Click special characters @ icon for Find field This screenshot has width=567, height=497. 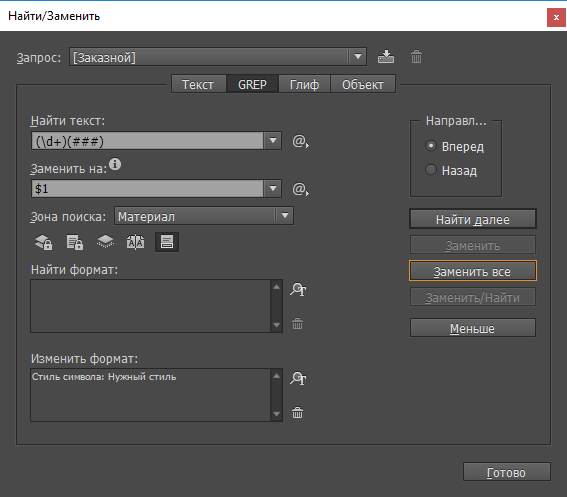pos(300,141)
